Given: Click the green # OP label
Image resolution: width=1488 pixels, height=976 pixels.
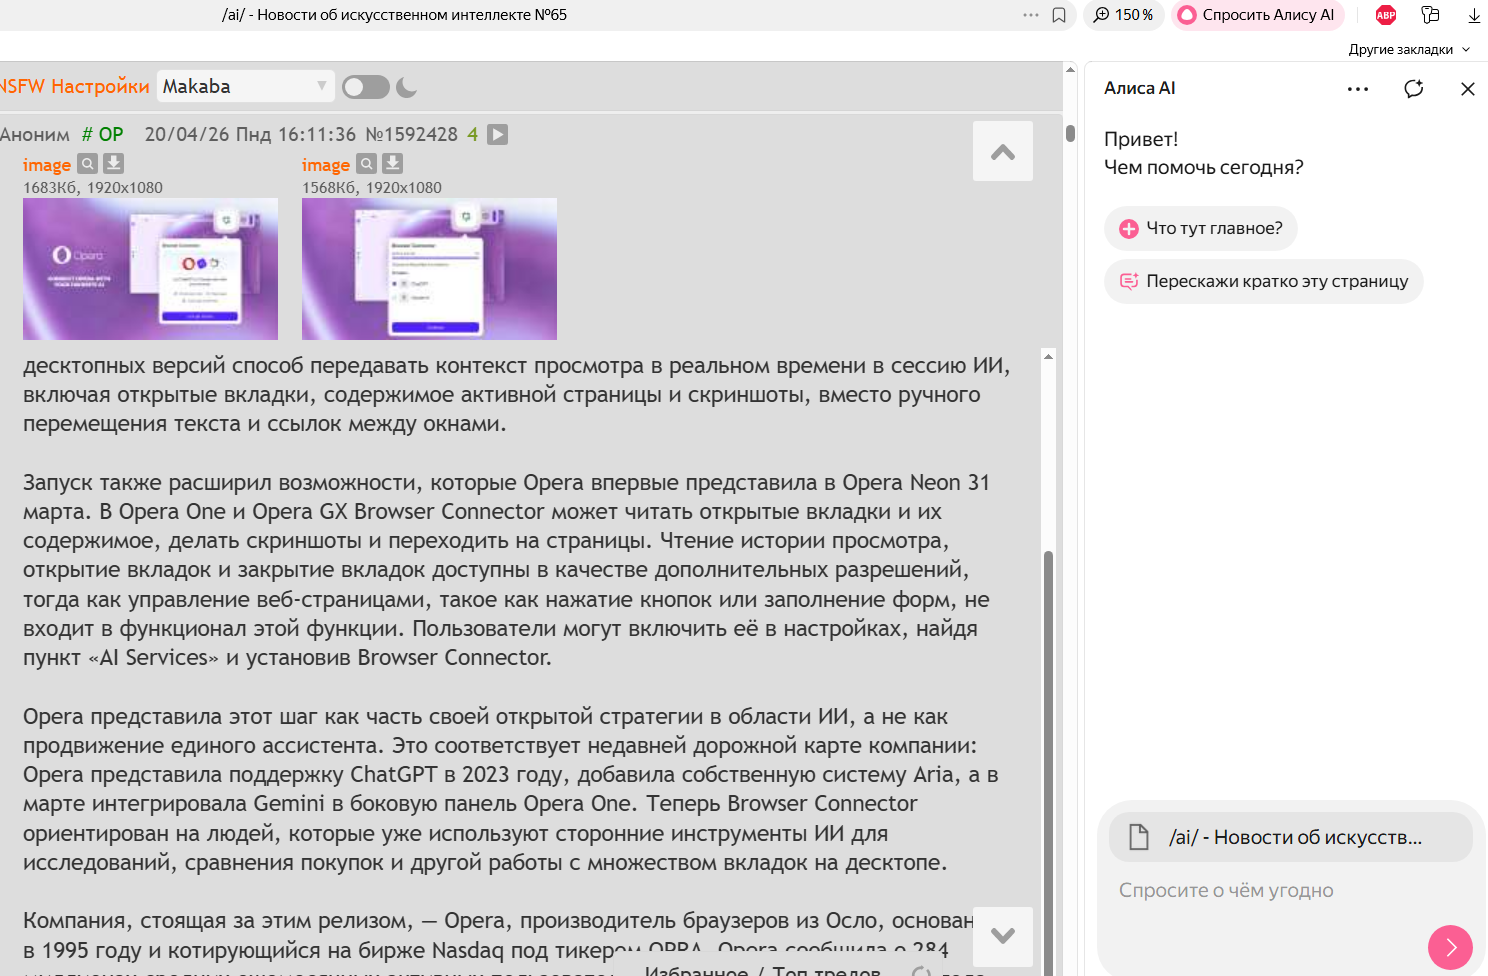Looking at the screenshot, I should [102, 134].
